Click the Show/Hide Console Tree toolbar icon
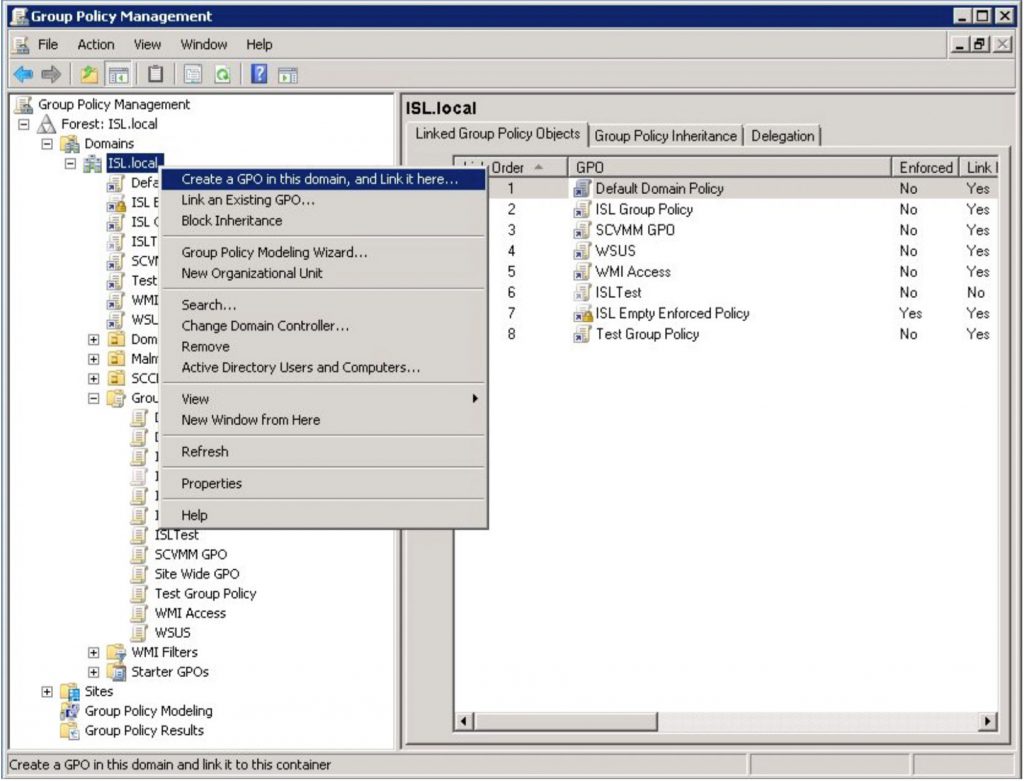Viewport: 1024px width, 781px height. pos(117,75)
